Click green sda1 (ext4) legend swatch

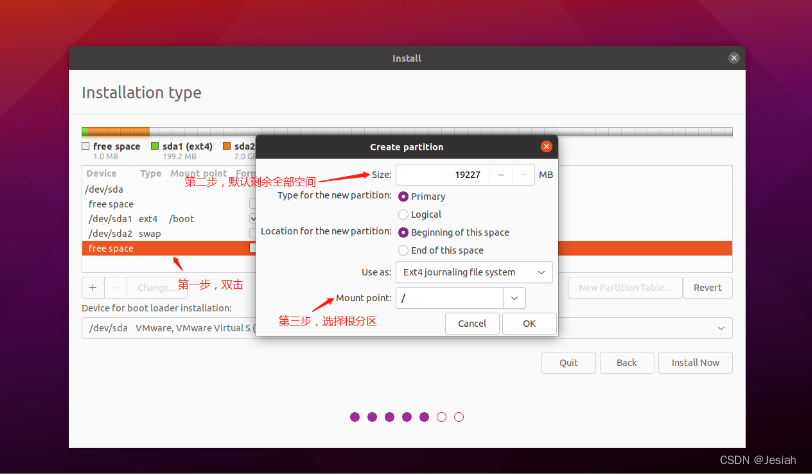click(x=155, y=146)
